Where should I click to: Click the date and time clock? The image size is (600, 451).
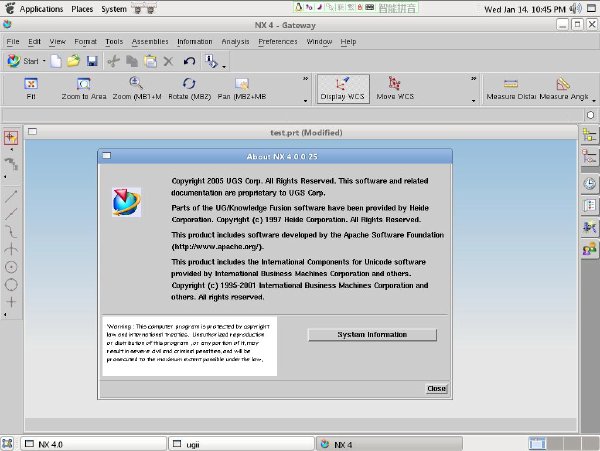coord(525,9)
